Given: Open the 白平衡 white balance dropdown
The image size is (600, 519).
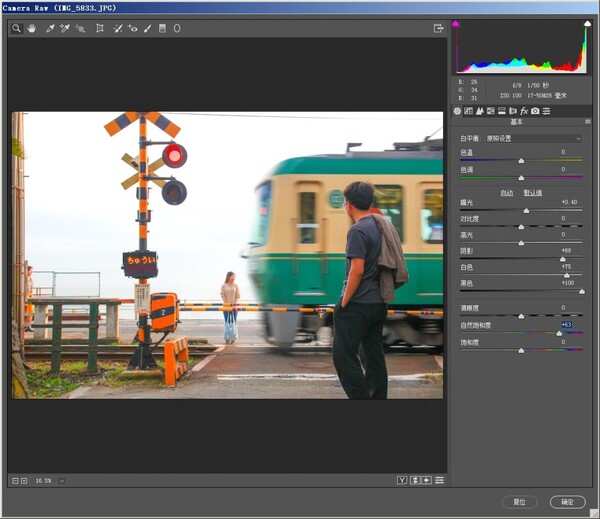Looking at the screenshot, I should (x=534, y=139).
